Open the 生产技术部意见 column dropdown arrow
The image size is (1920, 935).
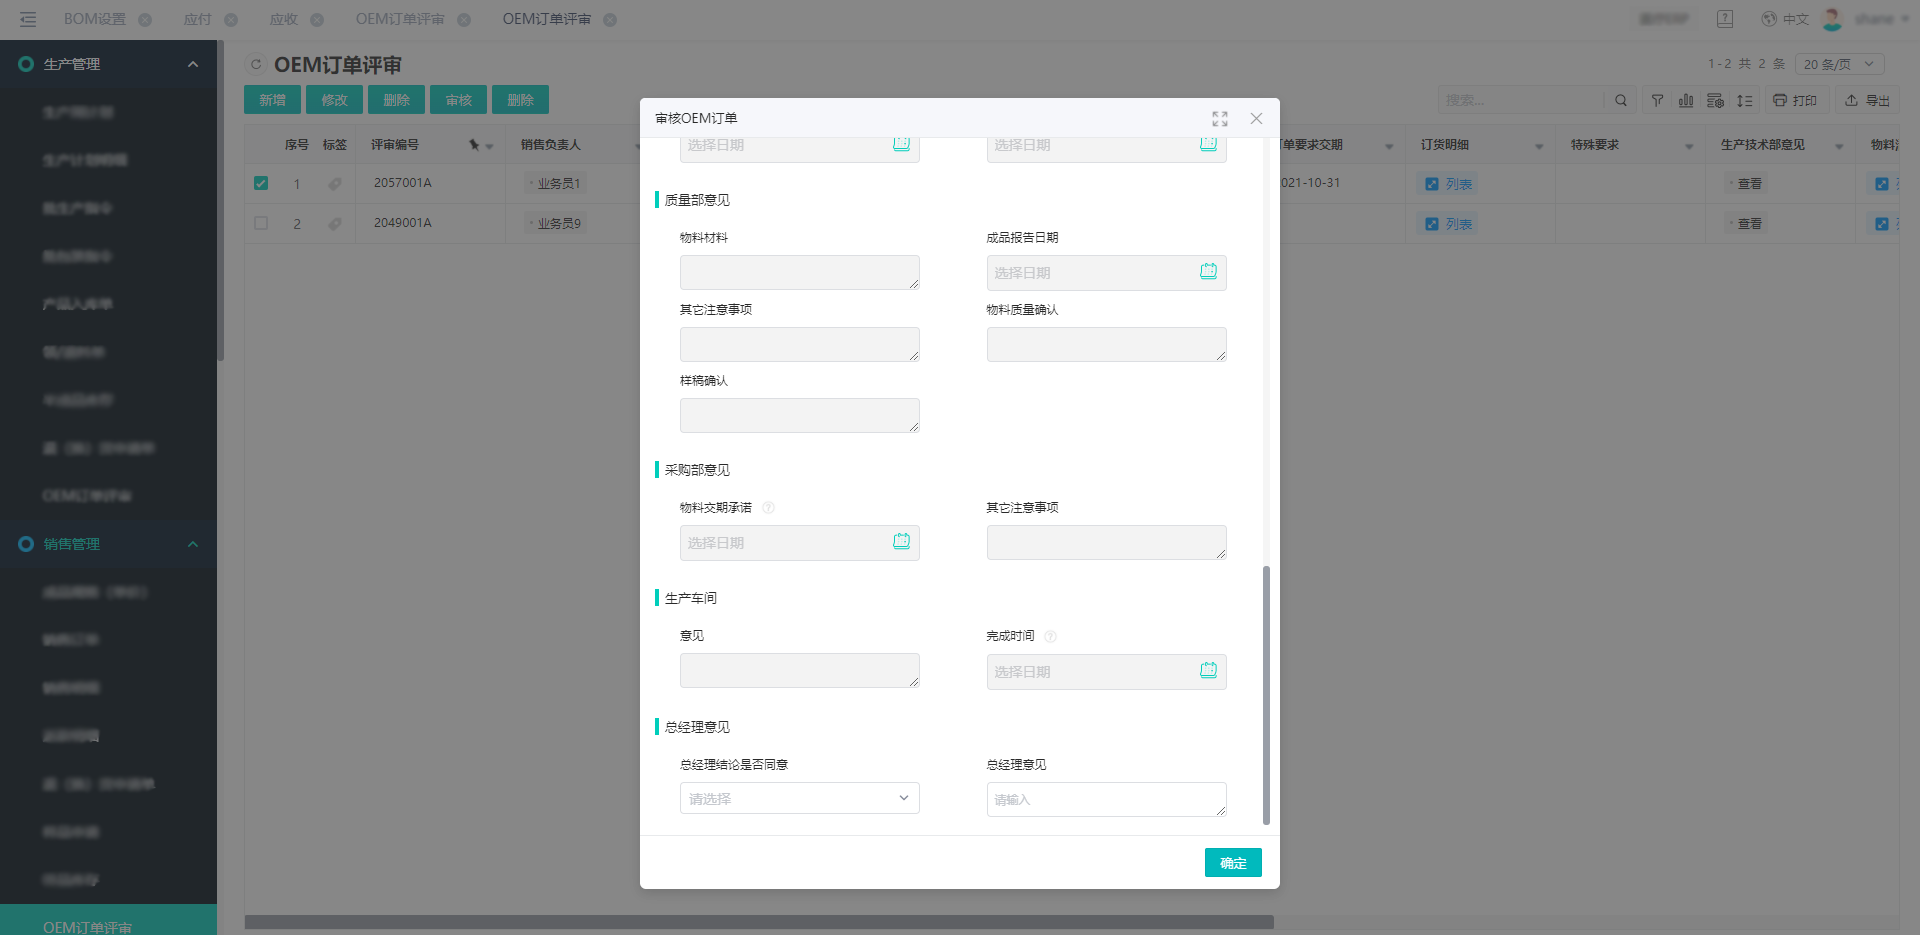[x=1839, y=146]
